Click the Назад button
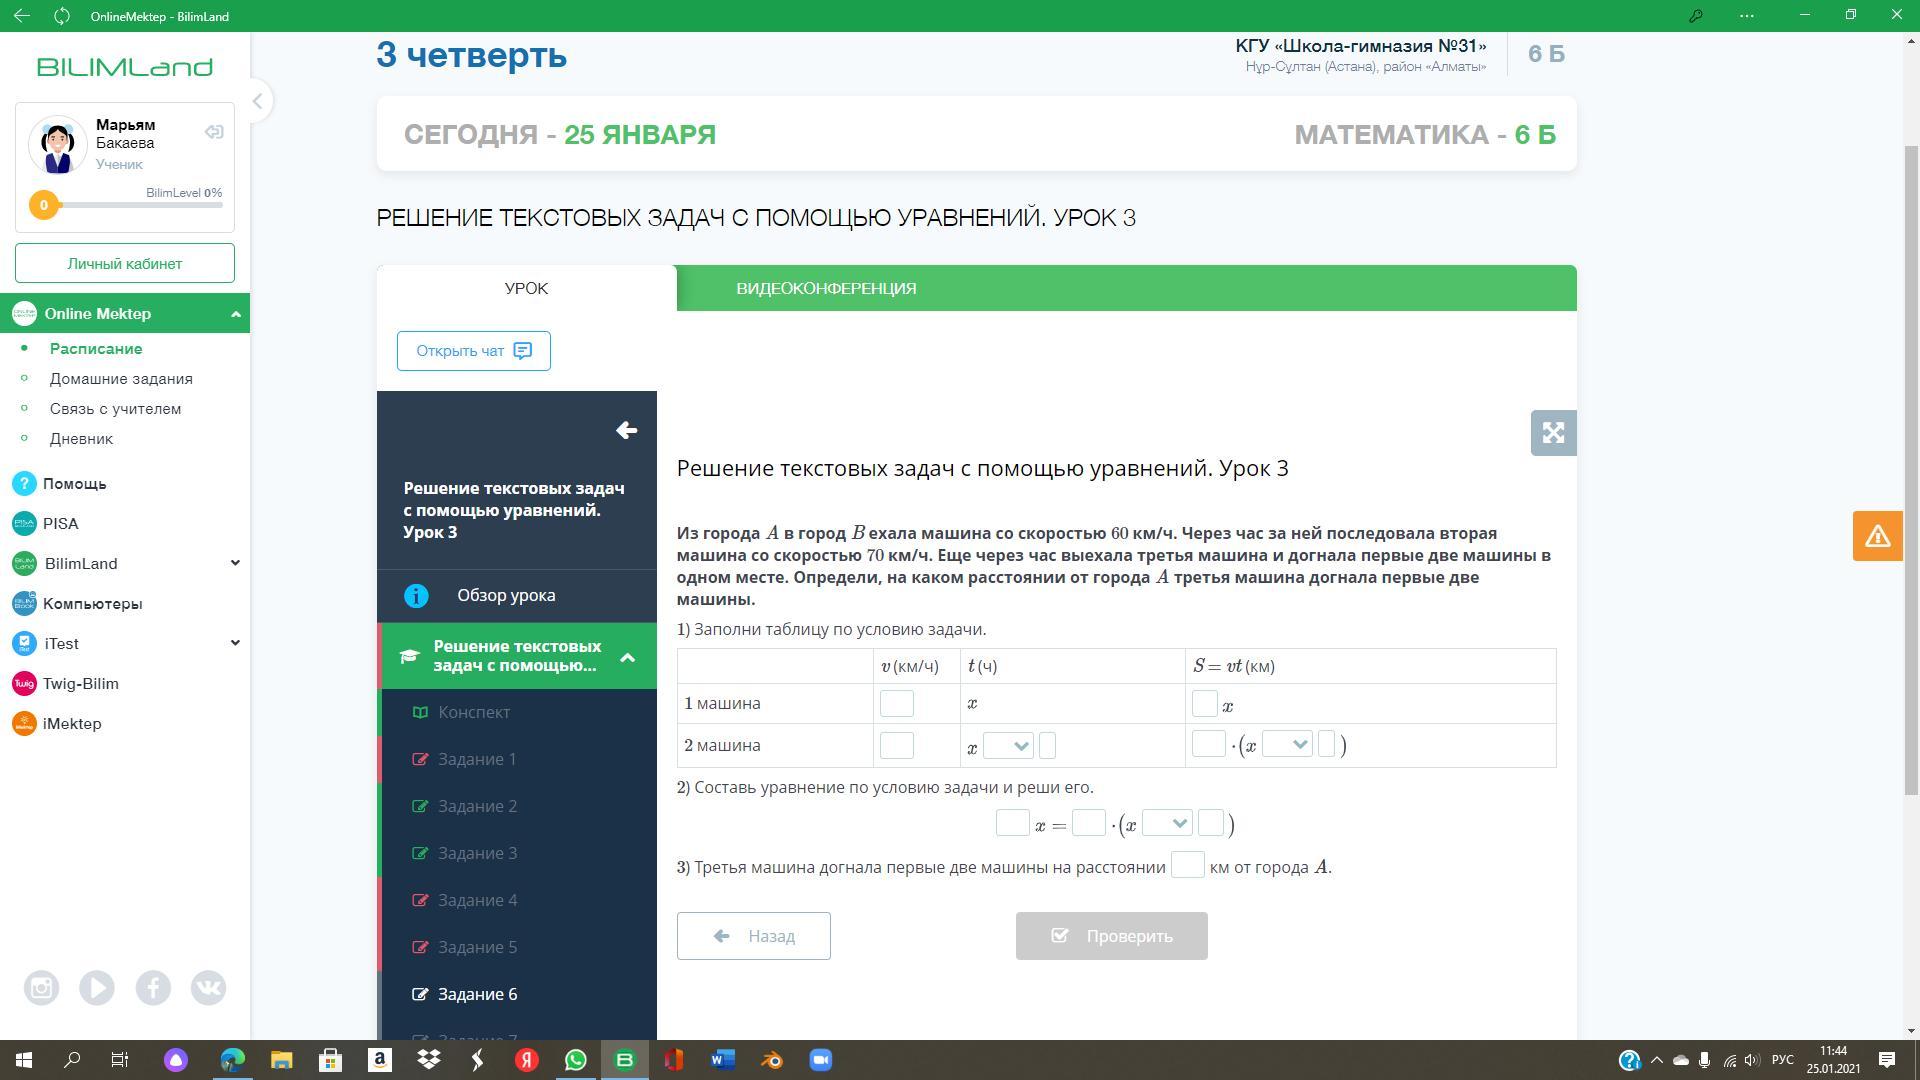 [753, 936]
